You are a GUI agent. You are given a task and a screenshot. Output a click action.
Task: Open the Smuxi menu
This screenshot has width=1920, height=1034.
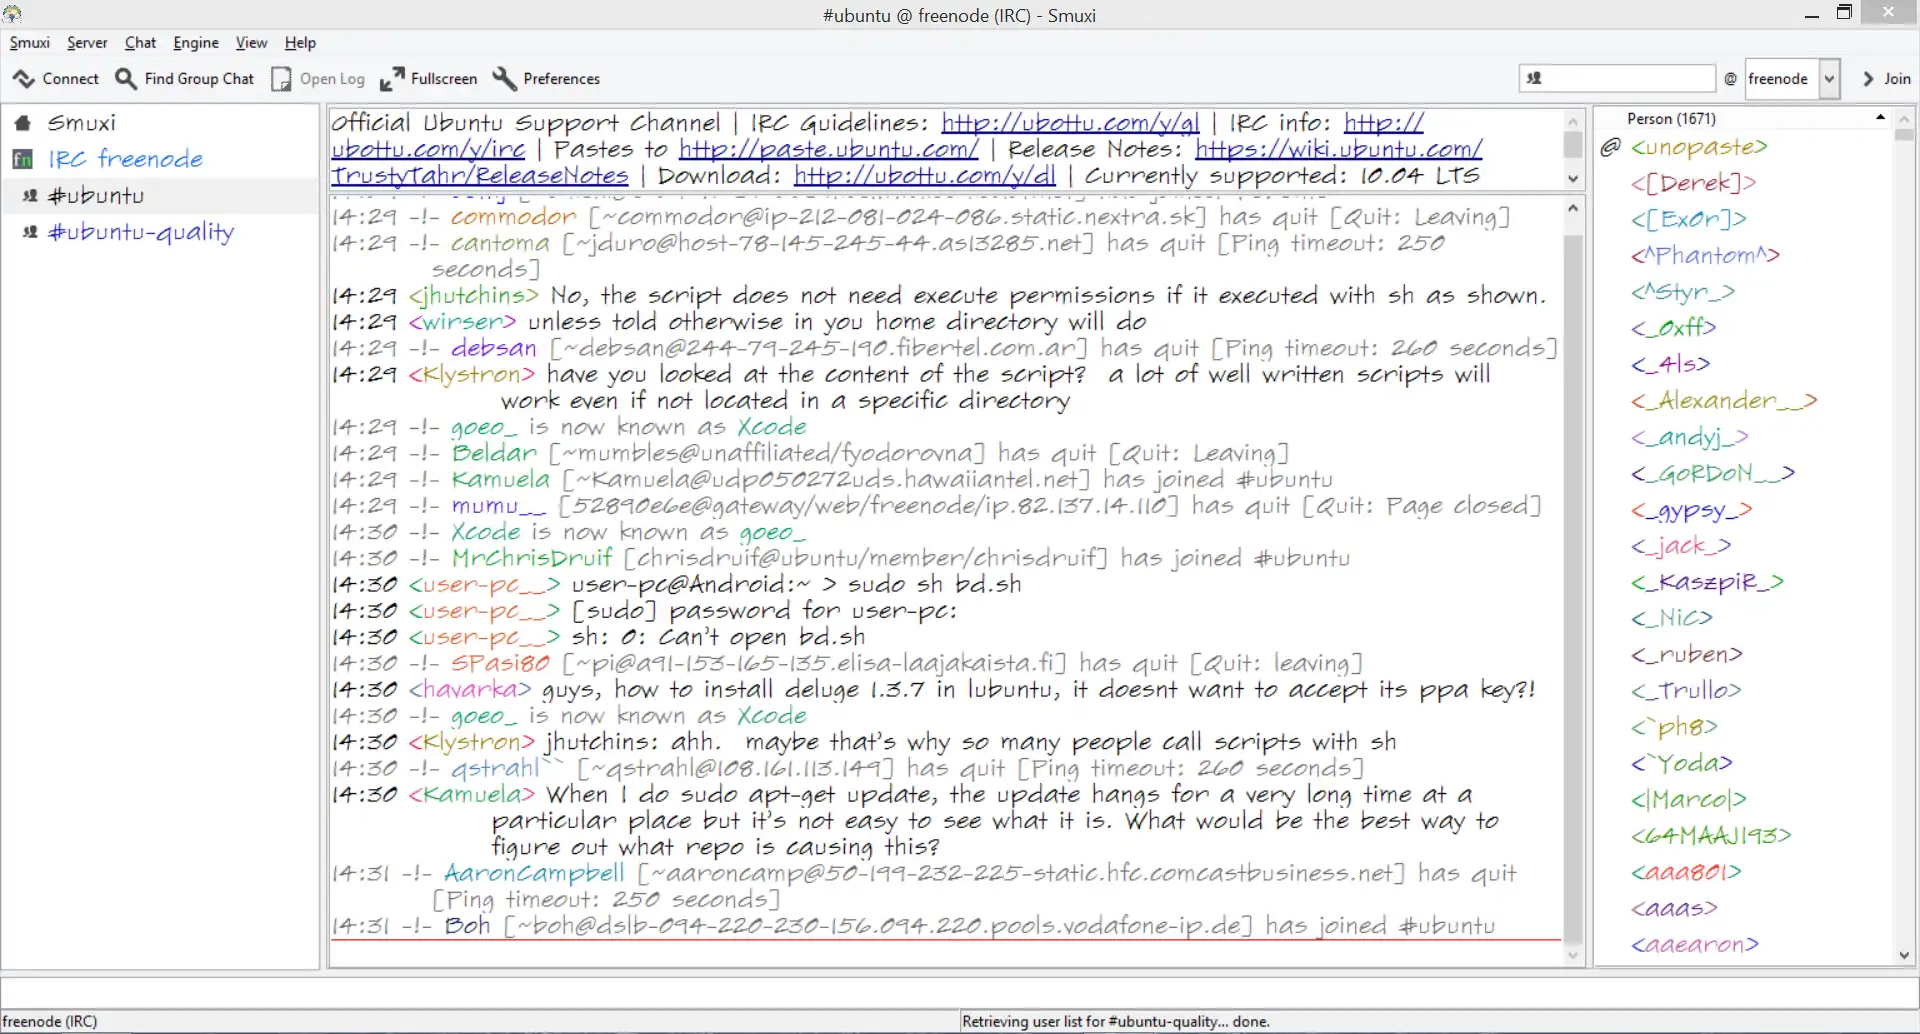pyautogui.click(x=30, y=43)
